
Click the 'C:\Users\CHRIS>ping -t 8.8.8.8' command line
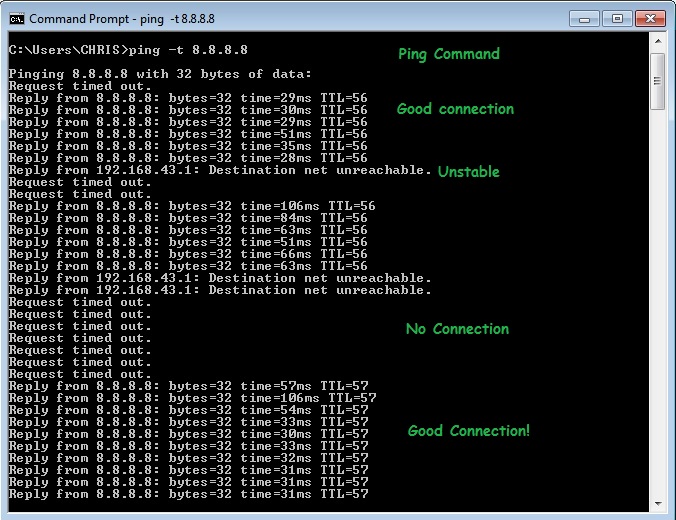coord(128,50)
